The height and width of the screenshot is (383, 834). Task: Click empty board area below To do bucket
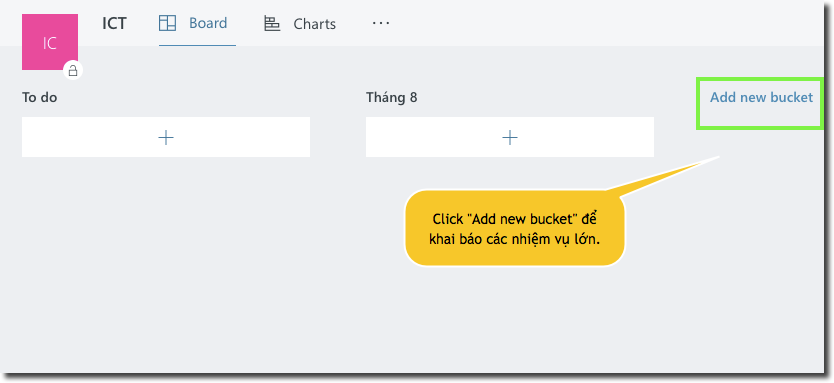[x=166, y=255]
